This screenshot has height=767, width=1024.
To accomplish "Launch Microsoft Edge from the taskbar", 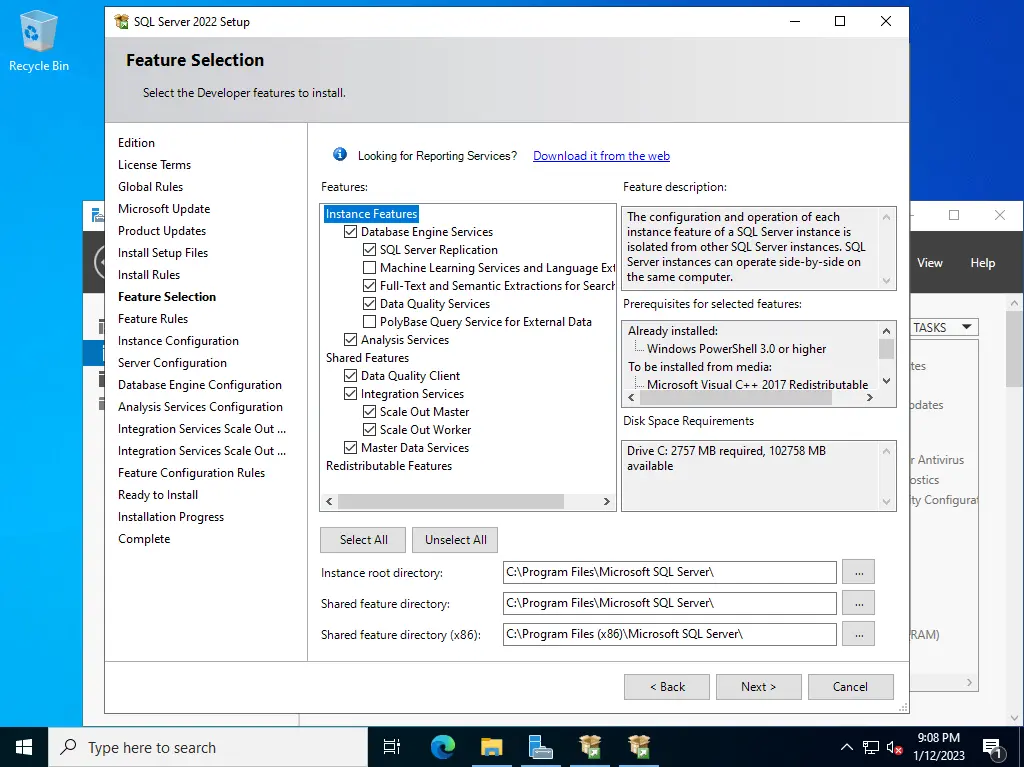I will tap(442, 747).
